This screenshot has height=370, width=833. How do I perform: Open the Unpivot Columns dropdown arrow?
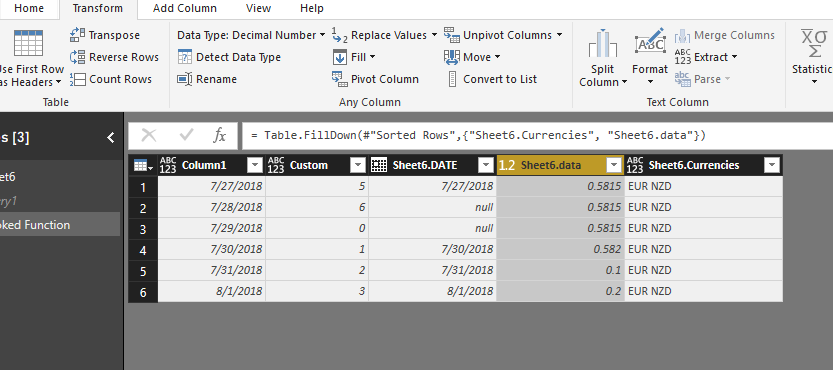click(x=559, y=35)
